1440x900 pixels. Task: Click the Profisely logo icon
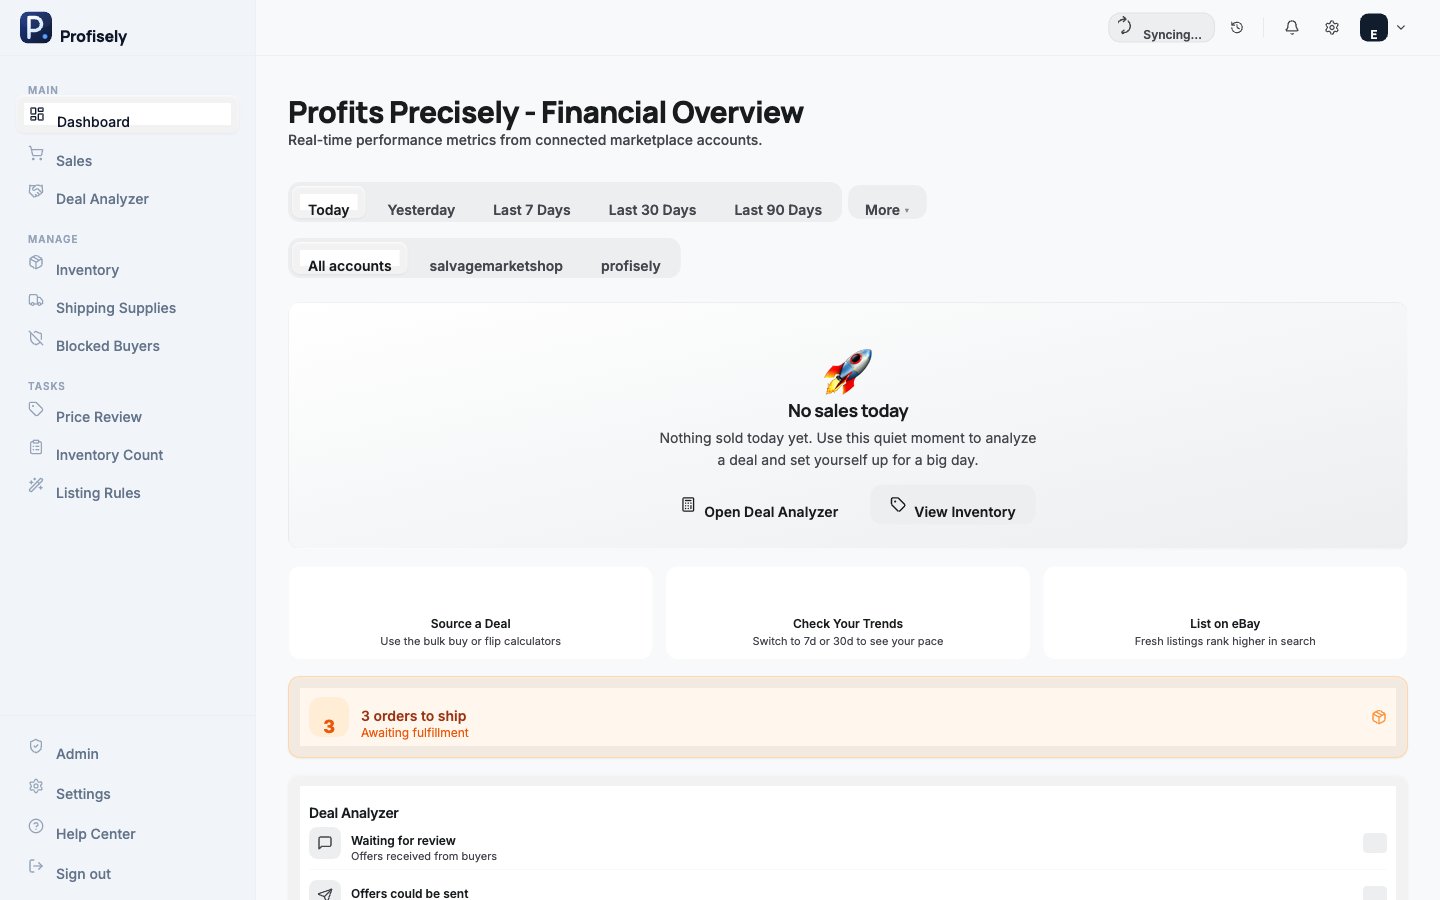click(36, 28)
